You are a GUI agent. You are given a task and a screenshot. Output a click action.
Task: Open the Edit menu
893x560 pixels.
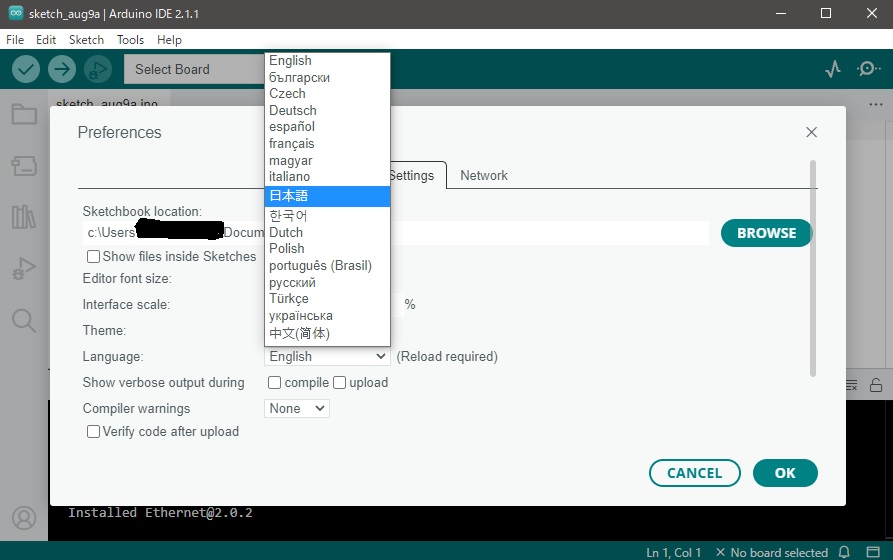coord(46,40)
